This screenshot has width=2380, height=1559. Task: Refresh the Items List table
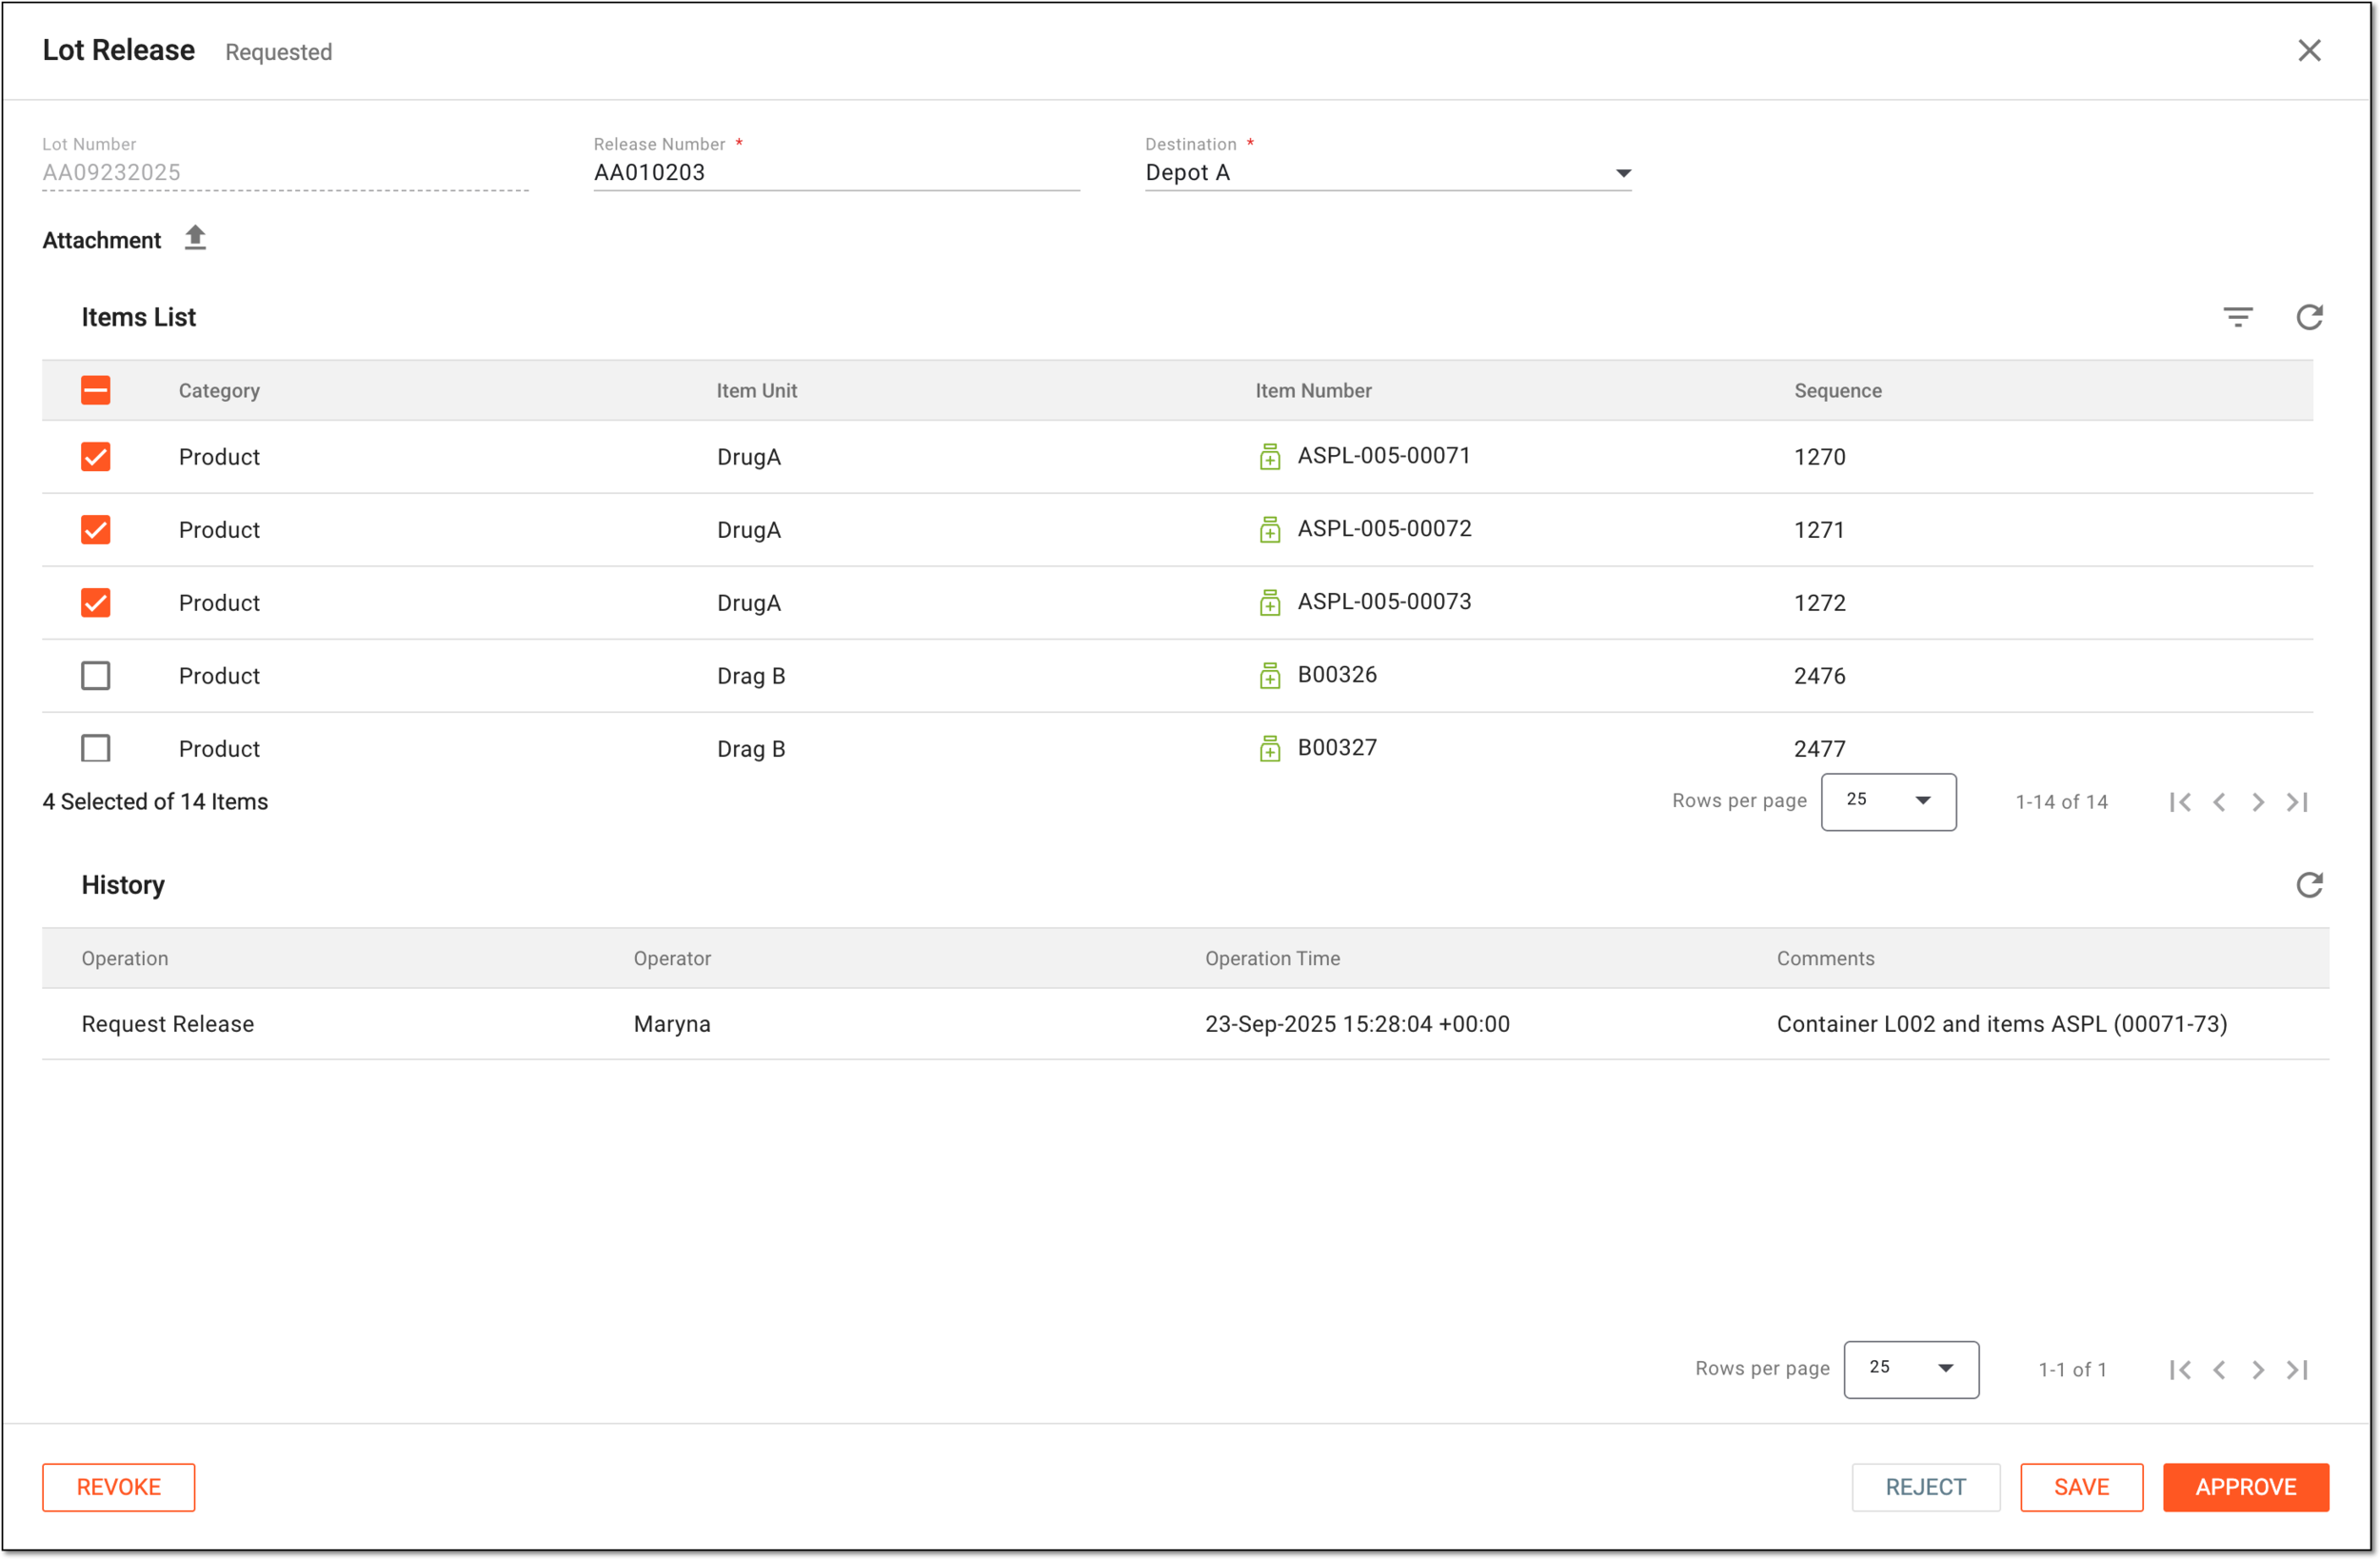[x=2309, y=317]
